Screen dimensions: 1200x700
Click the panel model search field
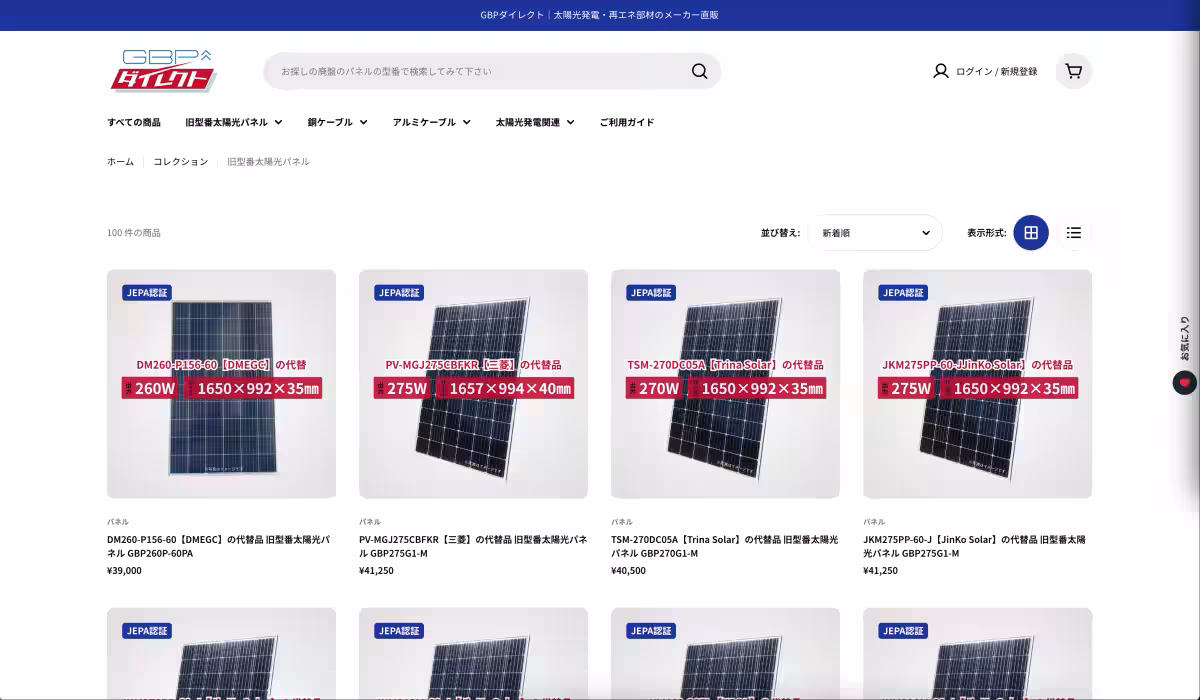point(480,71)
